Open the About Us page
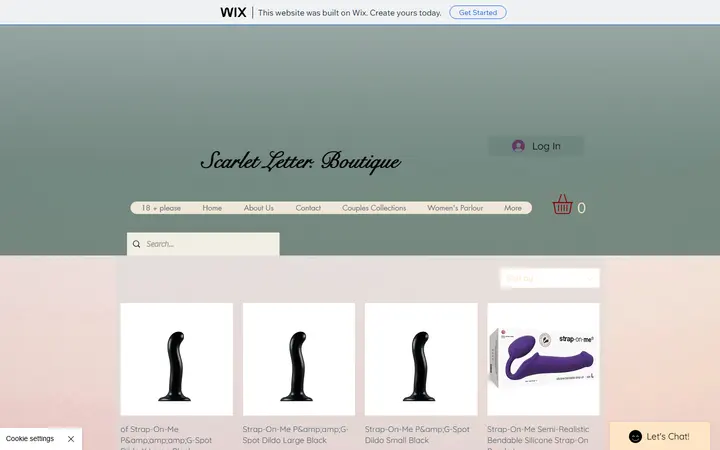 (259, 208)
